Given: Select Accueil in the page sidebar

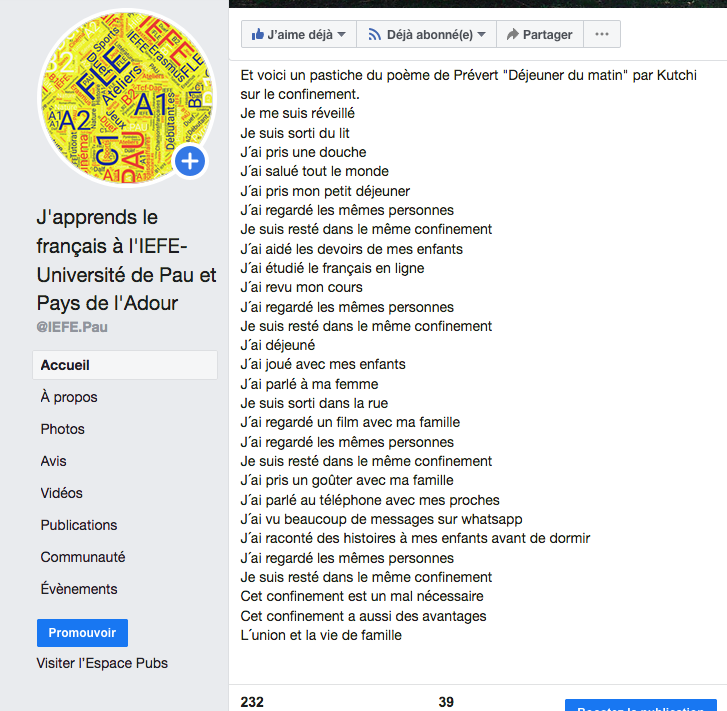Looking at the screenshot, I should point(65,365).
